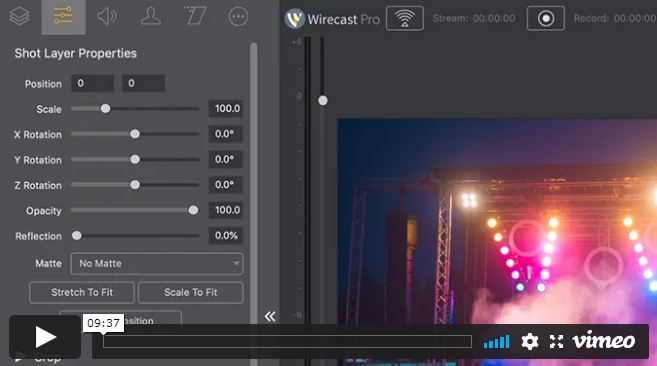
Task: Adjust Vimeo volume bars
Action: click(497, 342)
